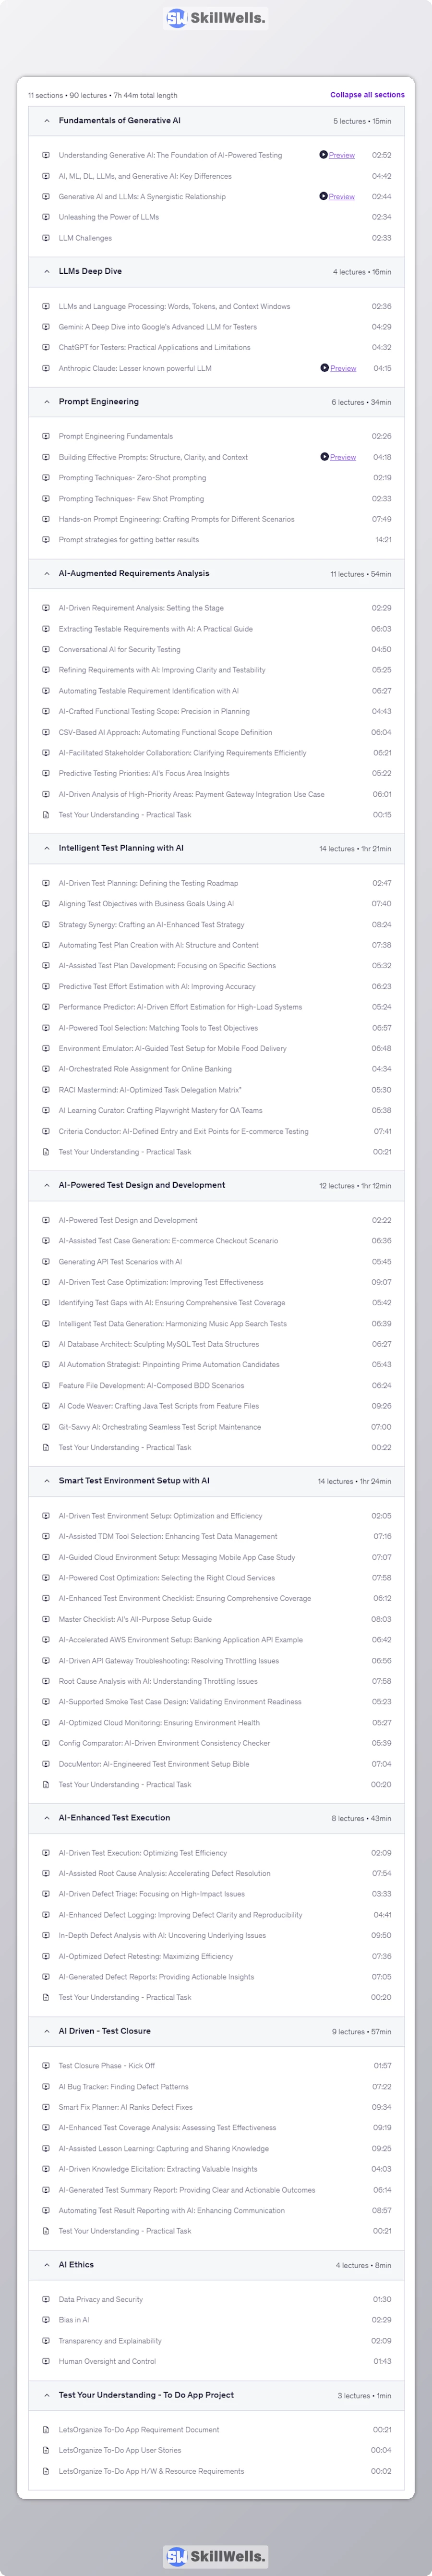
Task: Click AI Ethics section header title
Action: click(76, 2265)
